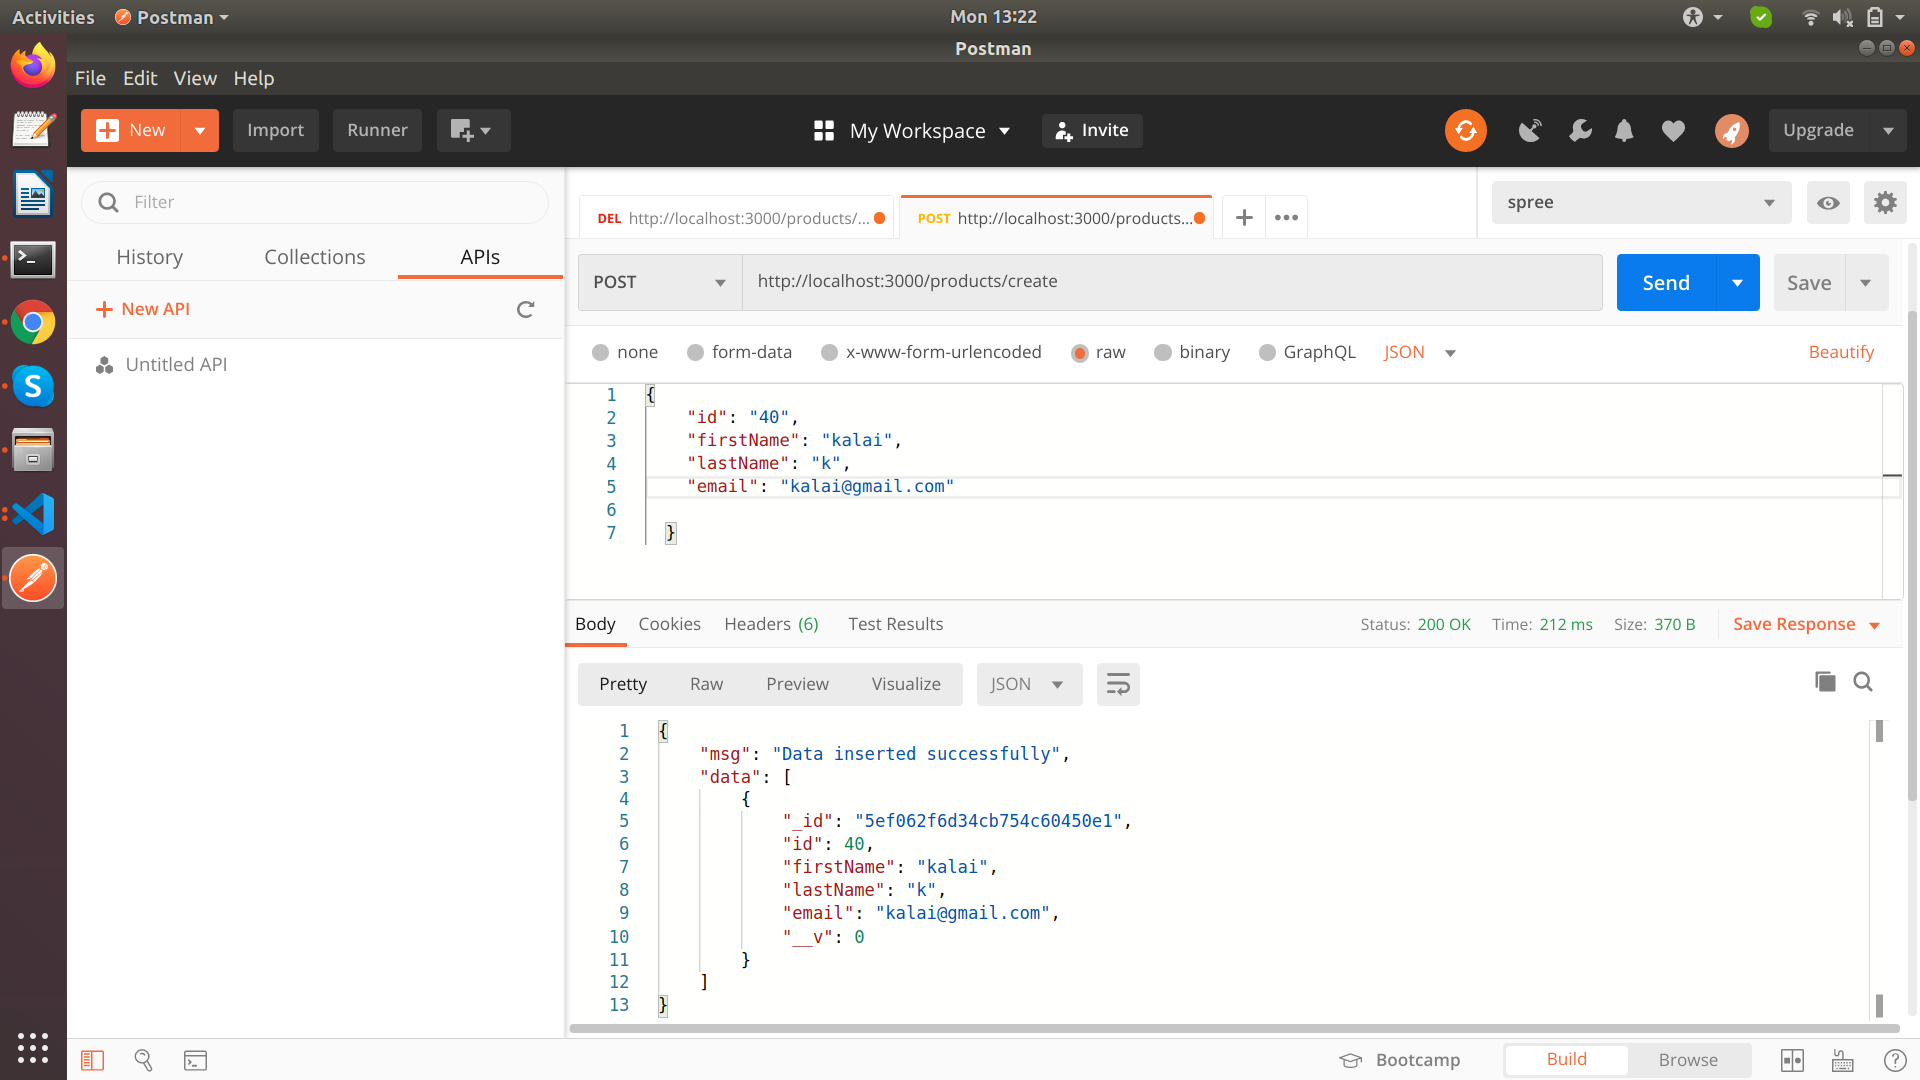Switch to the DEL request tab
The width and height of the screenshot is (1920, 1080).
click(x=736, y=219)
